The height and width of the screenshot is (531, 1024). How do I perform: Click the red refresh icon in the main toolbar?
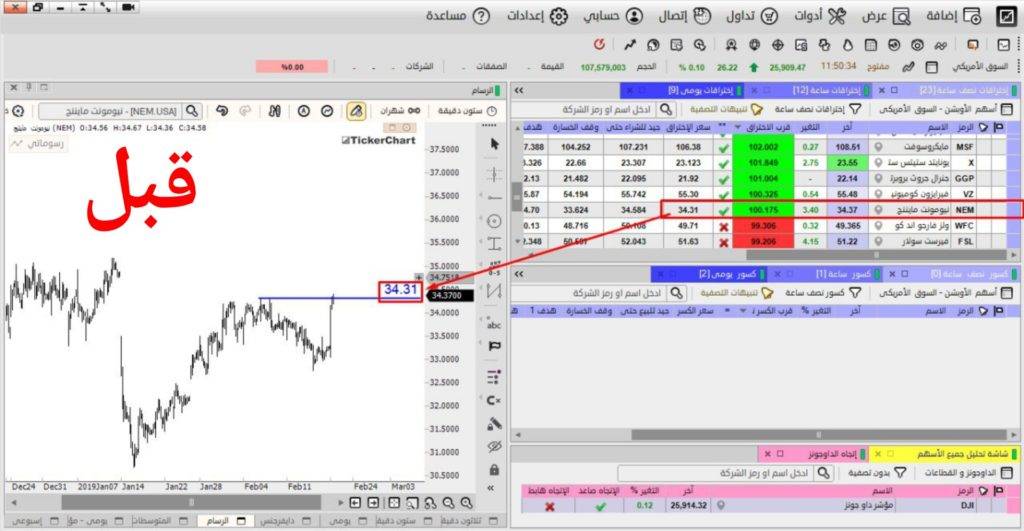click(600, 44)
